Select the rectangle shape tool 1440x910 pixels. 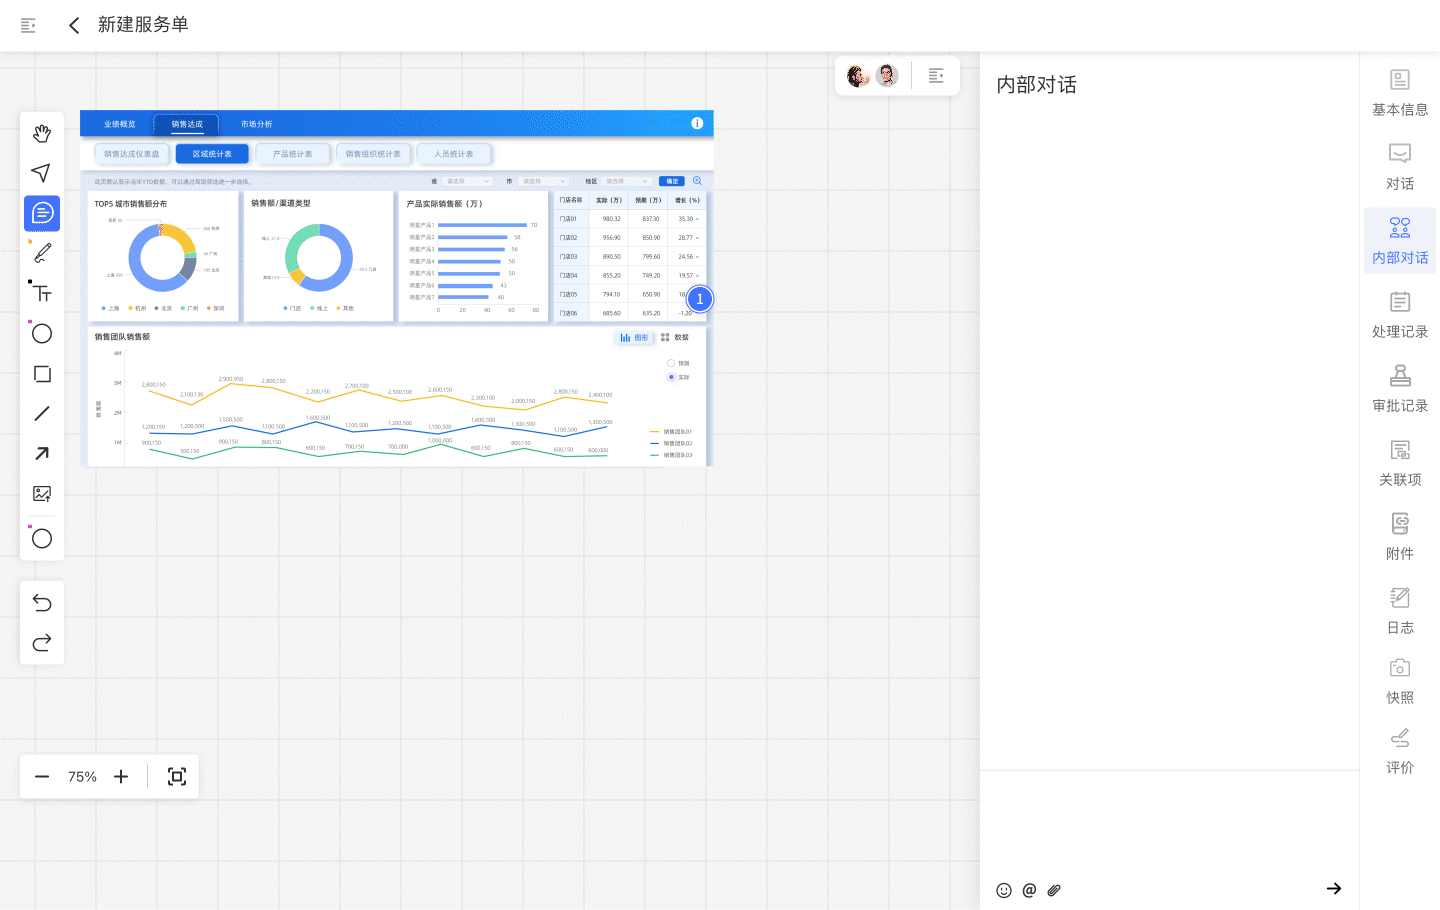(x=42, y=373)
